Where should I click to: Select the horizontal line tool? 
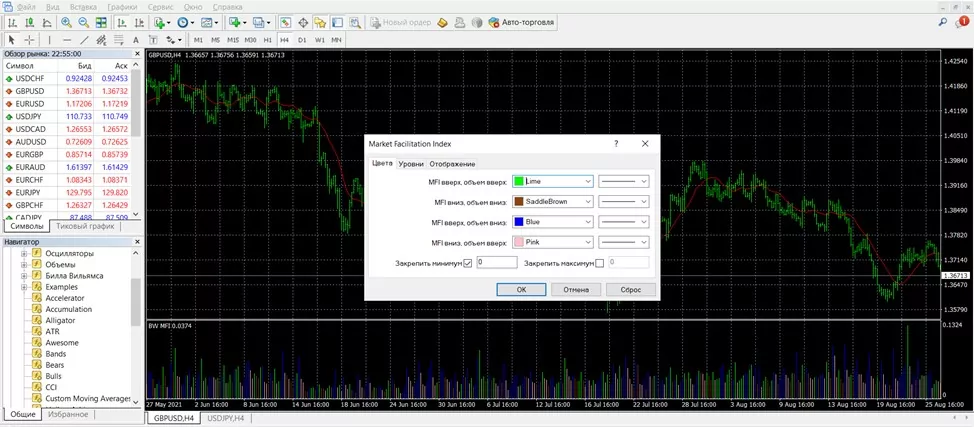[67, 40]
